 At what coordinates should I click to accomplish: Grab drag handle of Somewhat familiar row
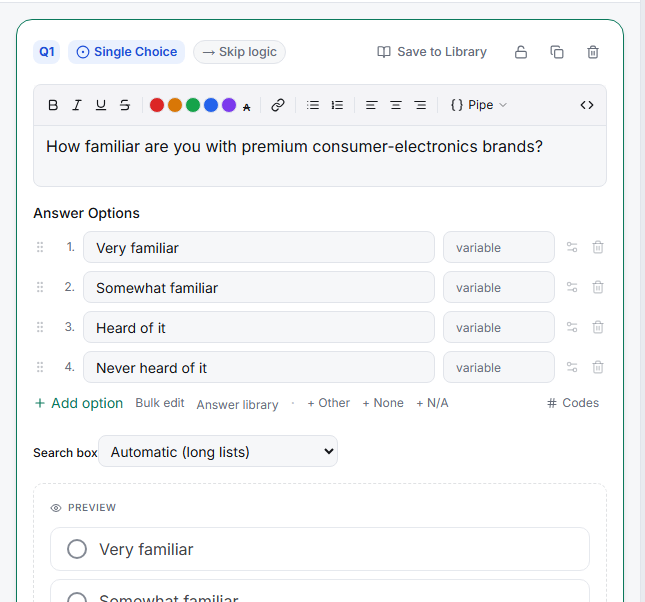pos(40,287)
